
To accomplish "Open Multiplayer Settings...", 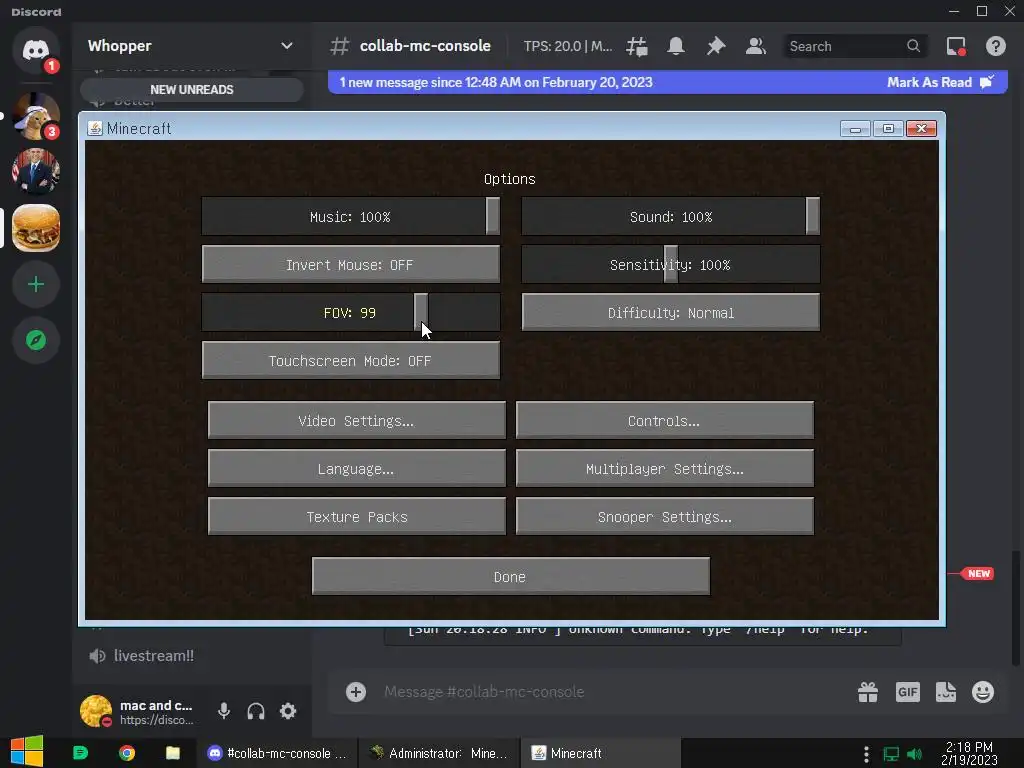I will tap(665, 469).
